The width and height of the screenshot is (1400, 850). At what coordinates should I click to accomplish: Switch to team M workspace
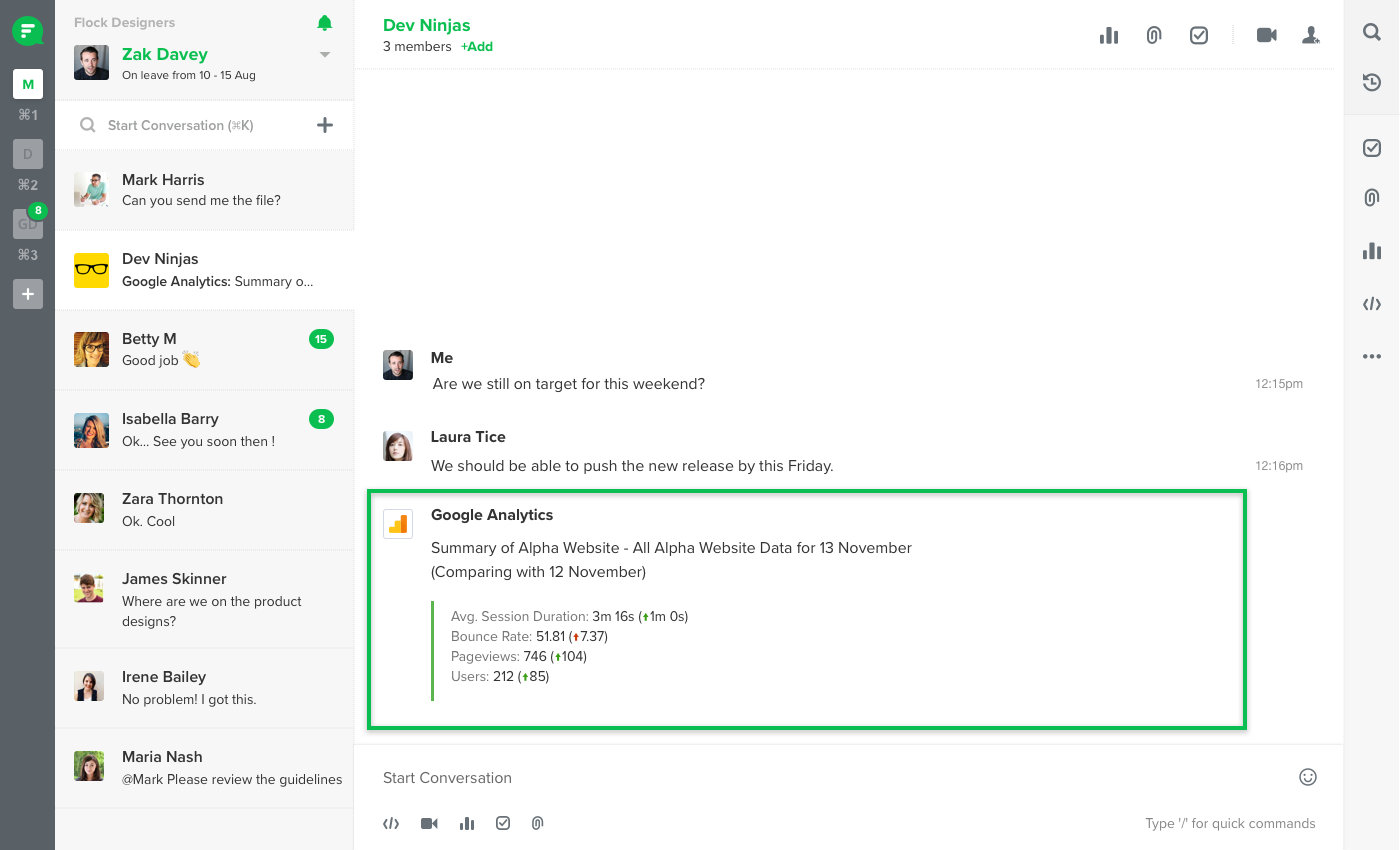pyautogui.click(x=28, y=84)
